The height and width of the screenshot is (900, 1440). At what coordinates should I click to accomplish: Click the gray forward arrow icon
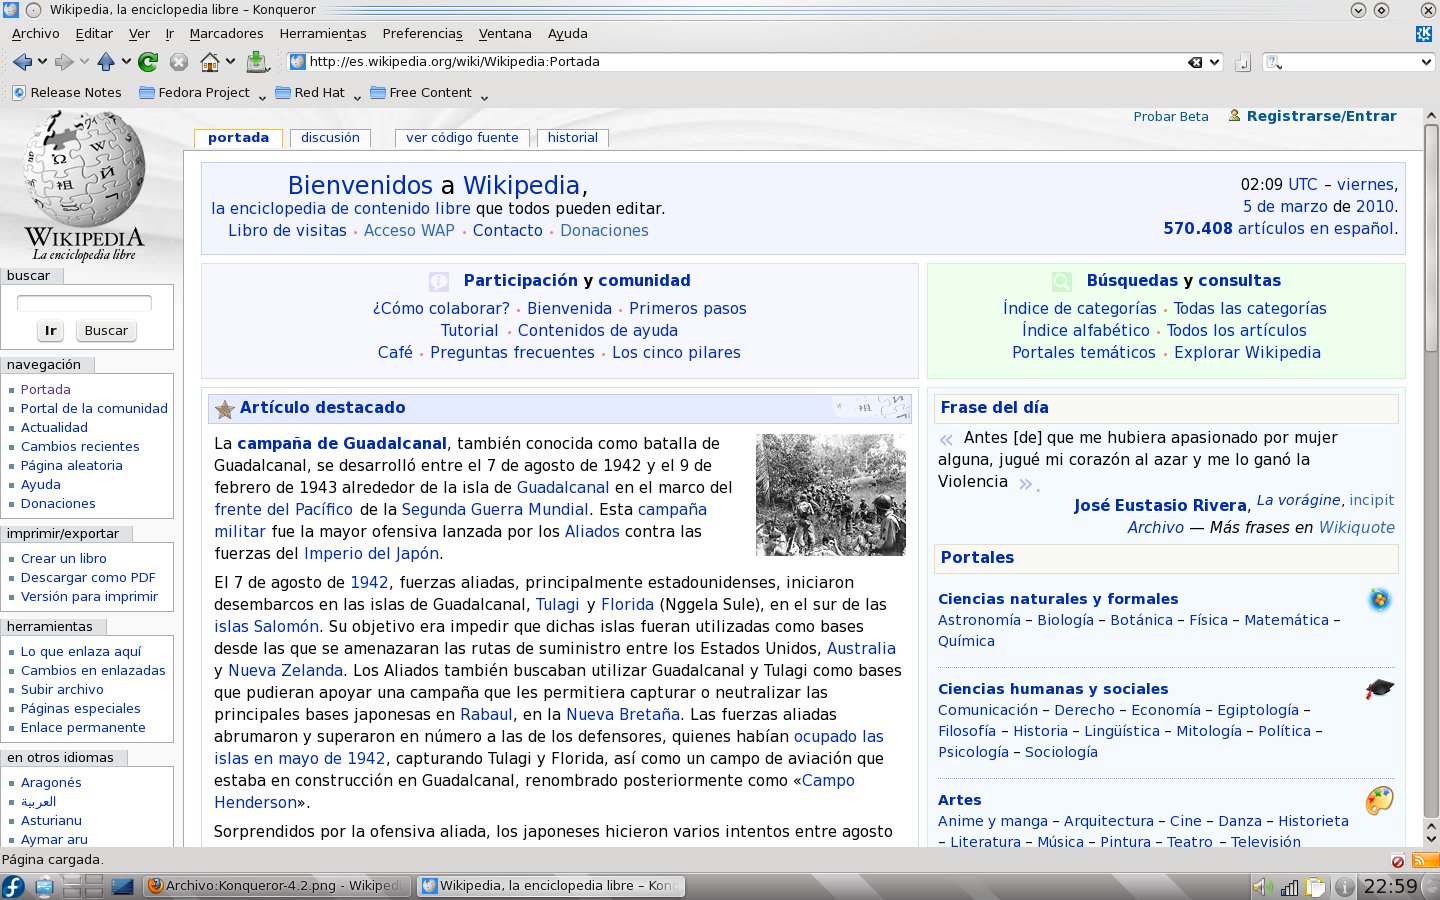(64, 62)
